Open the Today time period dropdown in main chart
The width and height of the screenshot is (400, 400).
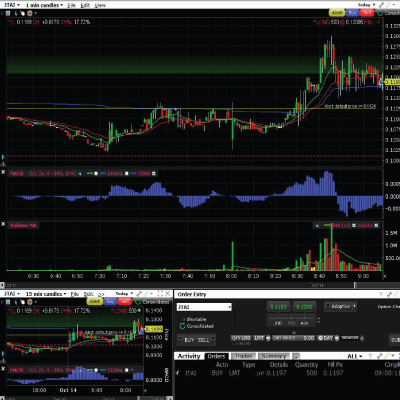click(x=367, y=5)
